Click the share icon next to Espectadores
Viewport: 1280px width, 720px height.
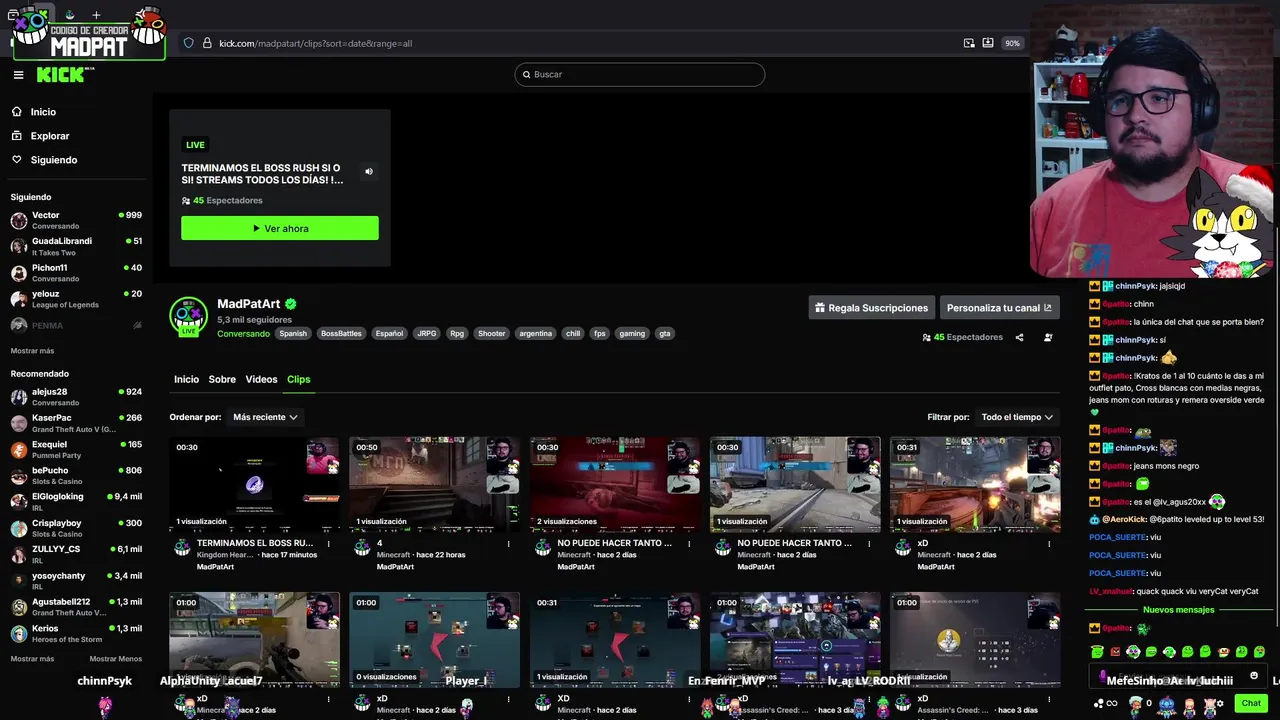[x=1019, y=338]
